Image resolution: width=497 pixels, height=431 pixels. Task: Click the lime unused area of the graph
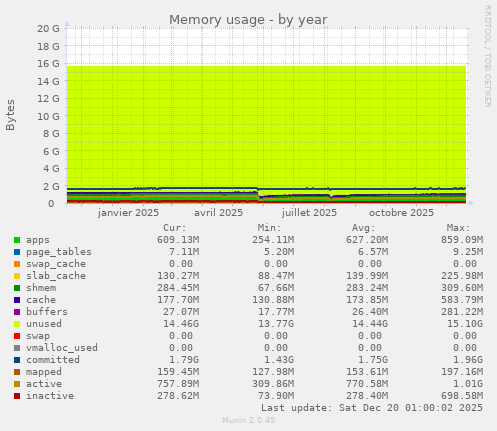[x=267, y=127]
